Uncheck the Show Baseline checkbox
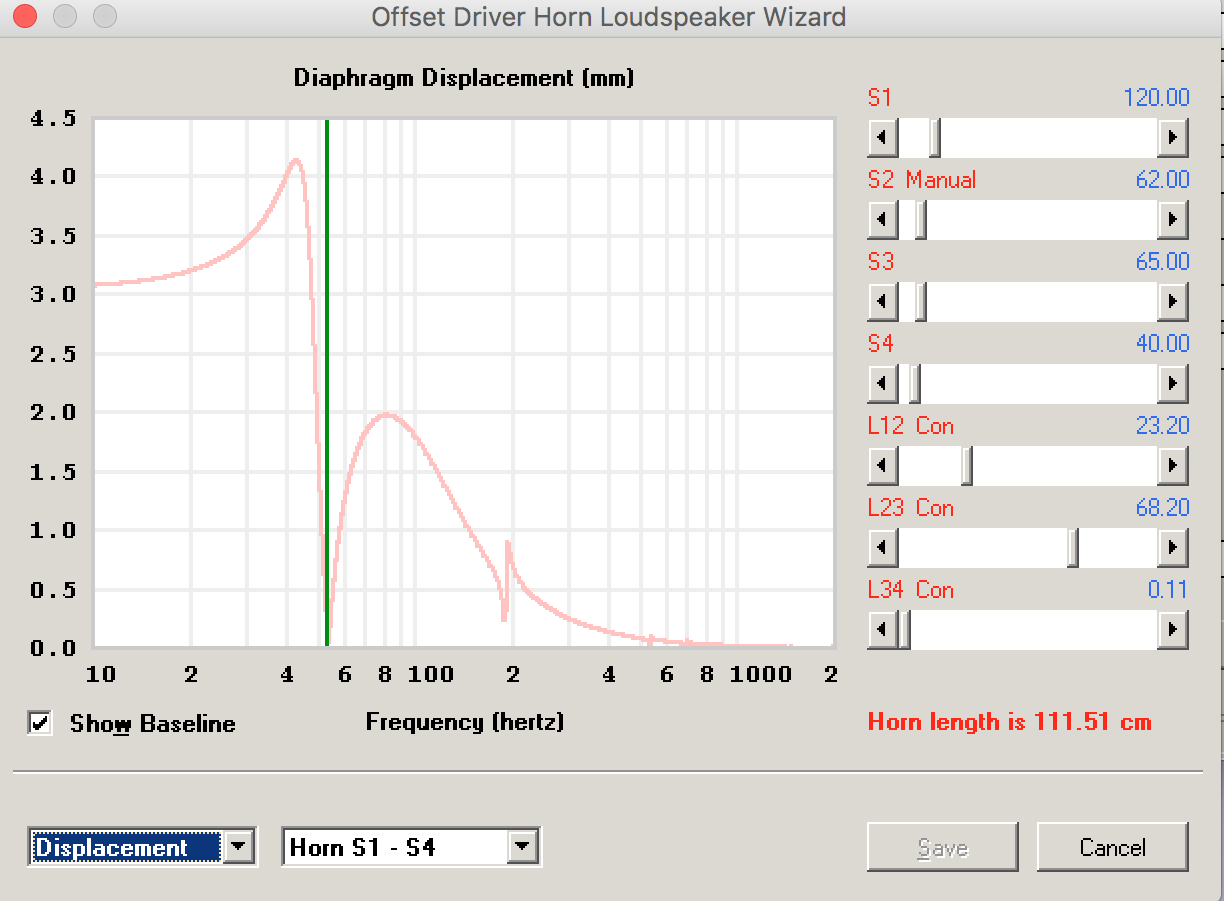1224x901 pixels. [40, 723]
